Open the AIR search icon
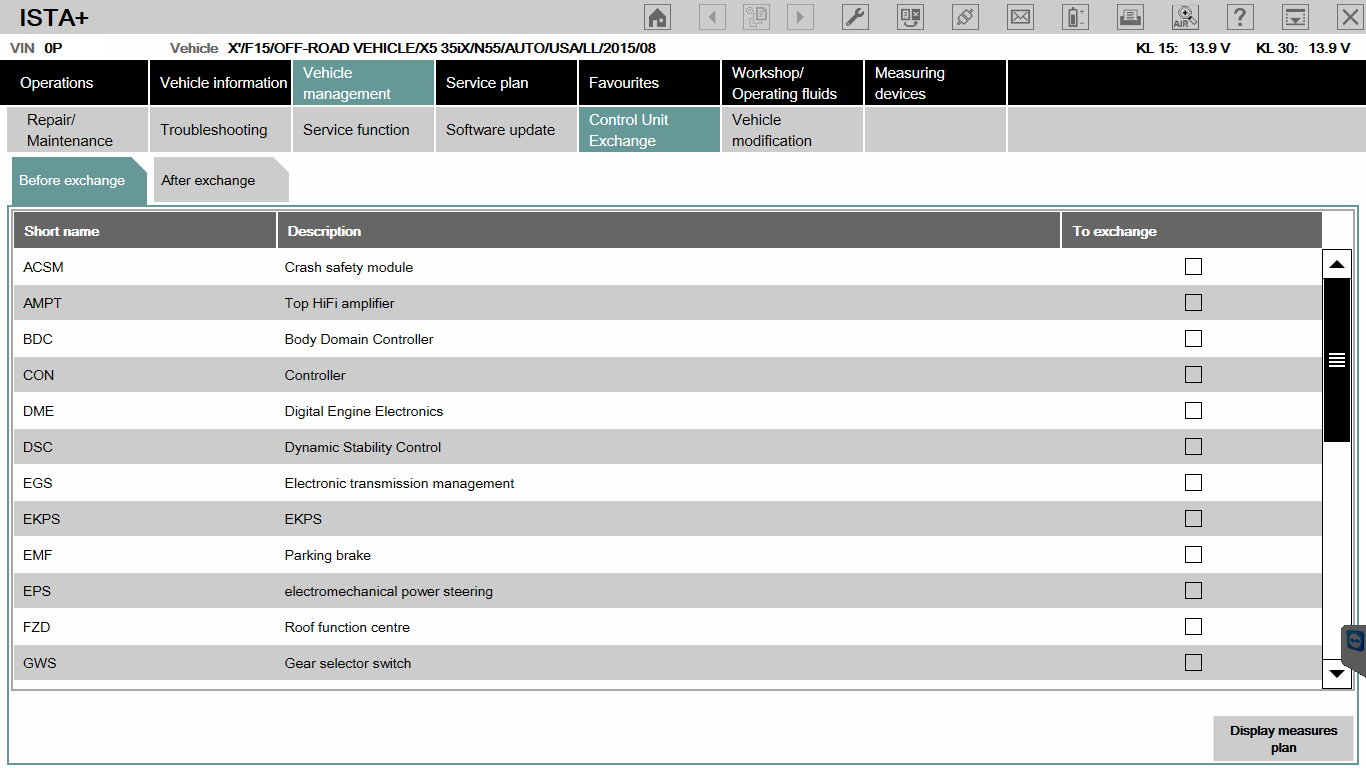Viewport: 1366px width, 768px height. pos(1185,17)
